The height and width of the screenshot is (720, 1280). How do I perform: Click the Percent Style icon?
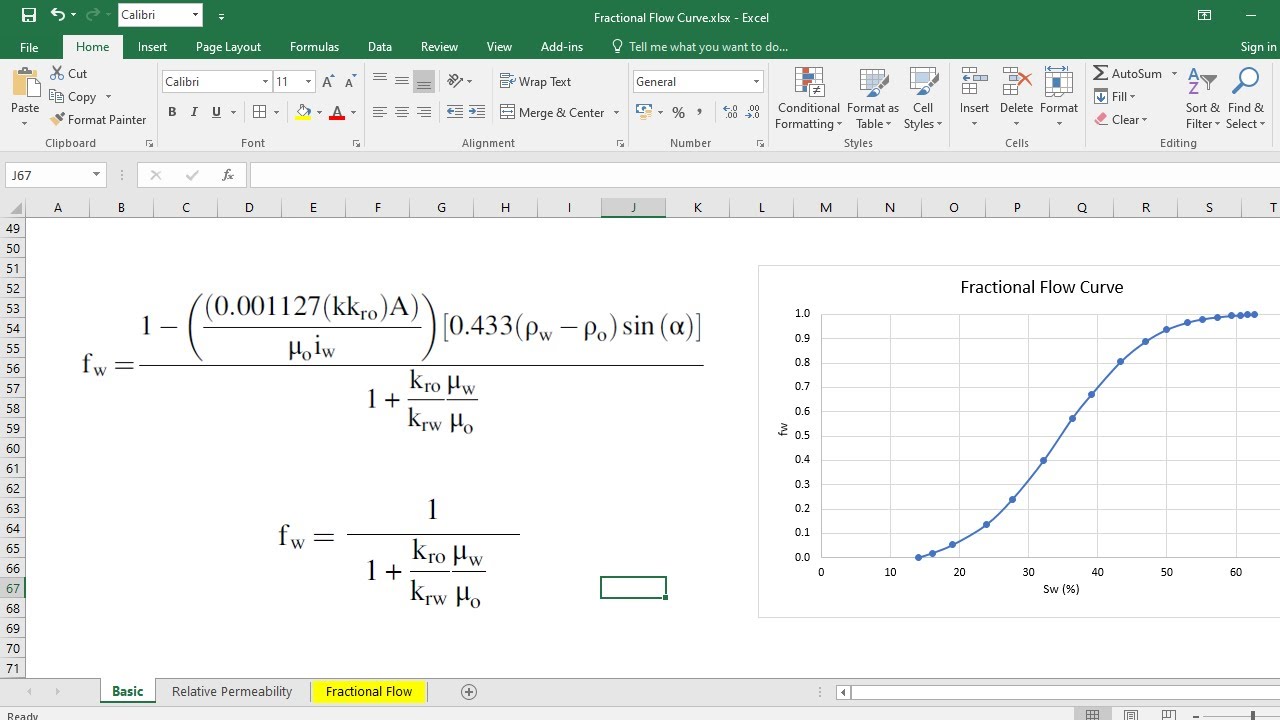point(678,112)
